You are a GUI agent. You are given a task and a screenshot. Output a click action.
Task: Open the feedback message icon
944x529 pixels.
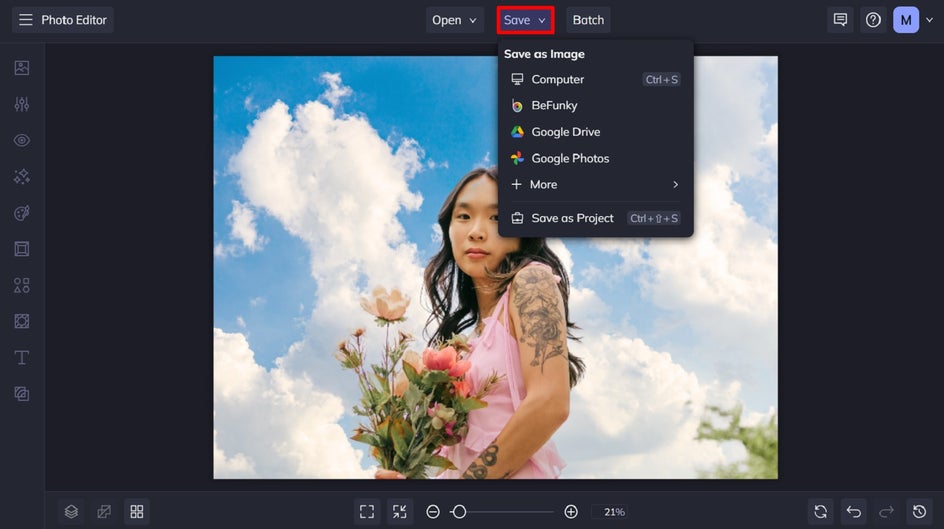click(840, 20)
